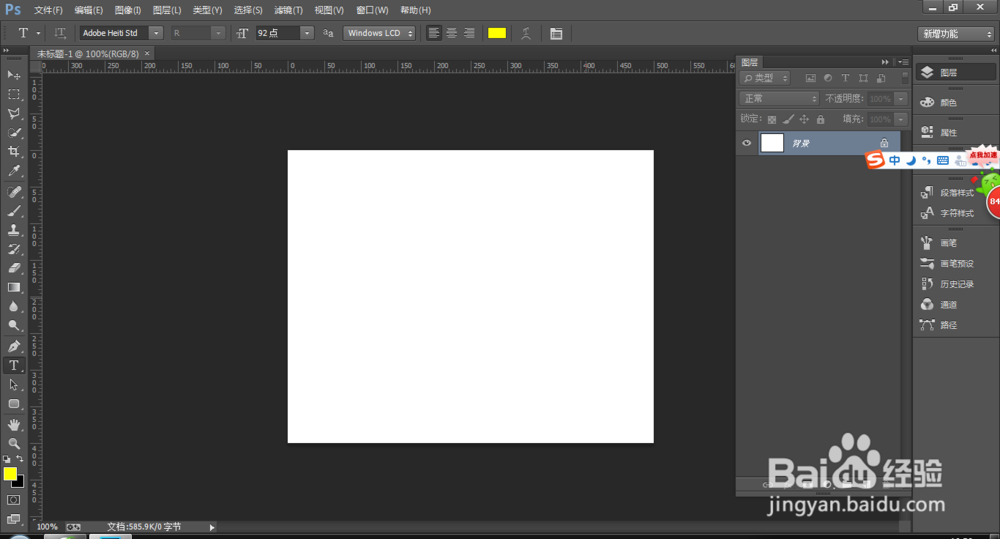Toggle lock image pixels brush icon
This screenshot has width=1000, height=539.
tap(788, 119)
